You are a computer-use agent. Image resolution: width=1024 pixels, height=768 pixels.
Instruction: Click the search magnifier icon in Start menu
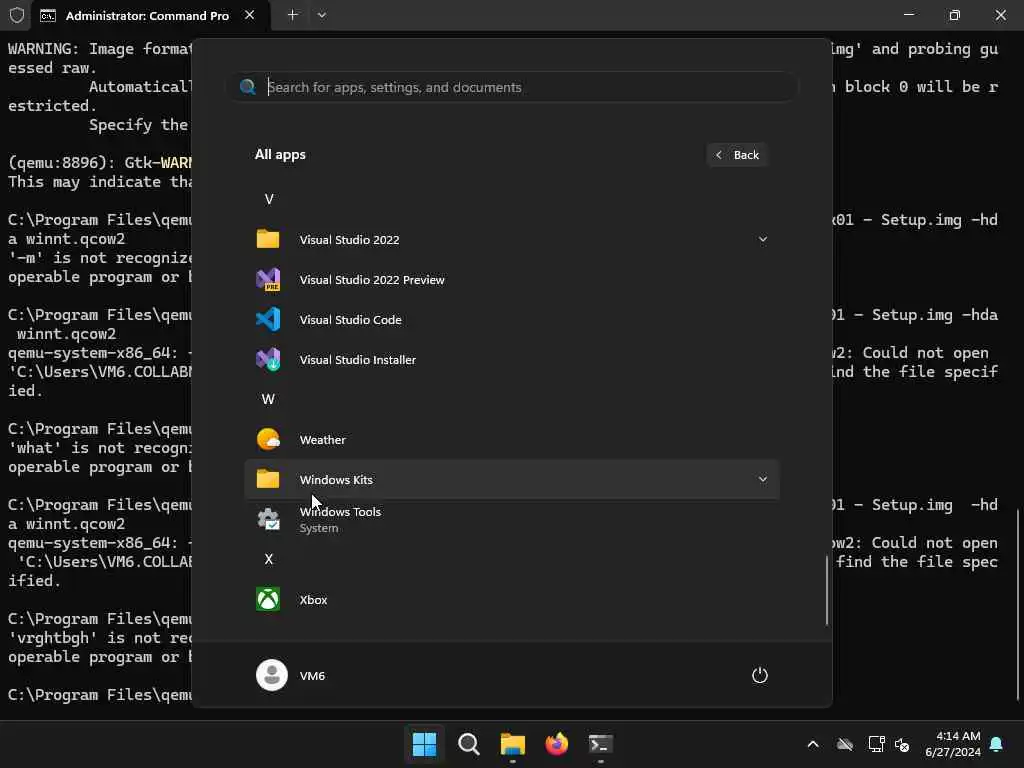click(x=248, y=87)
